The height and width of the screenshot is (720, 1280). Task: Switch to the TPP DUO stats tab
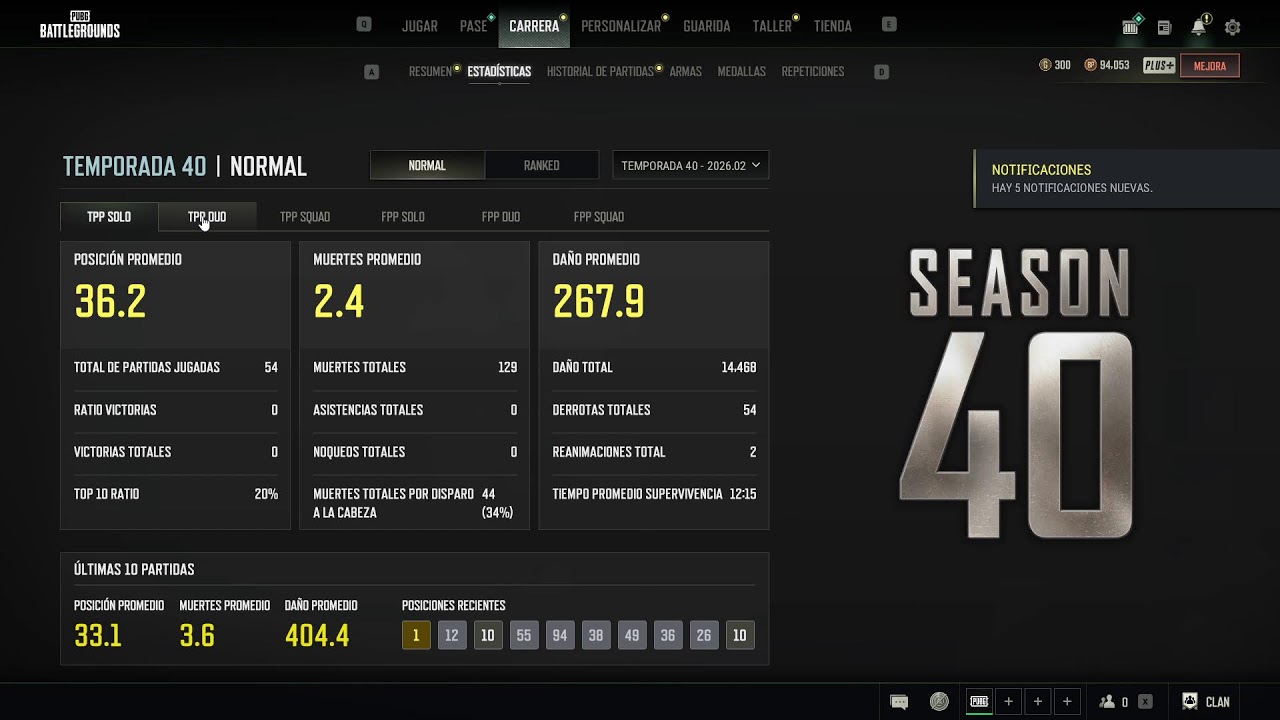click(207, 217)
